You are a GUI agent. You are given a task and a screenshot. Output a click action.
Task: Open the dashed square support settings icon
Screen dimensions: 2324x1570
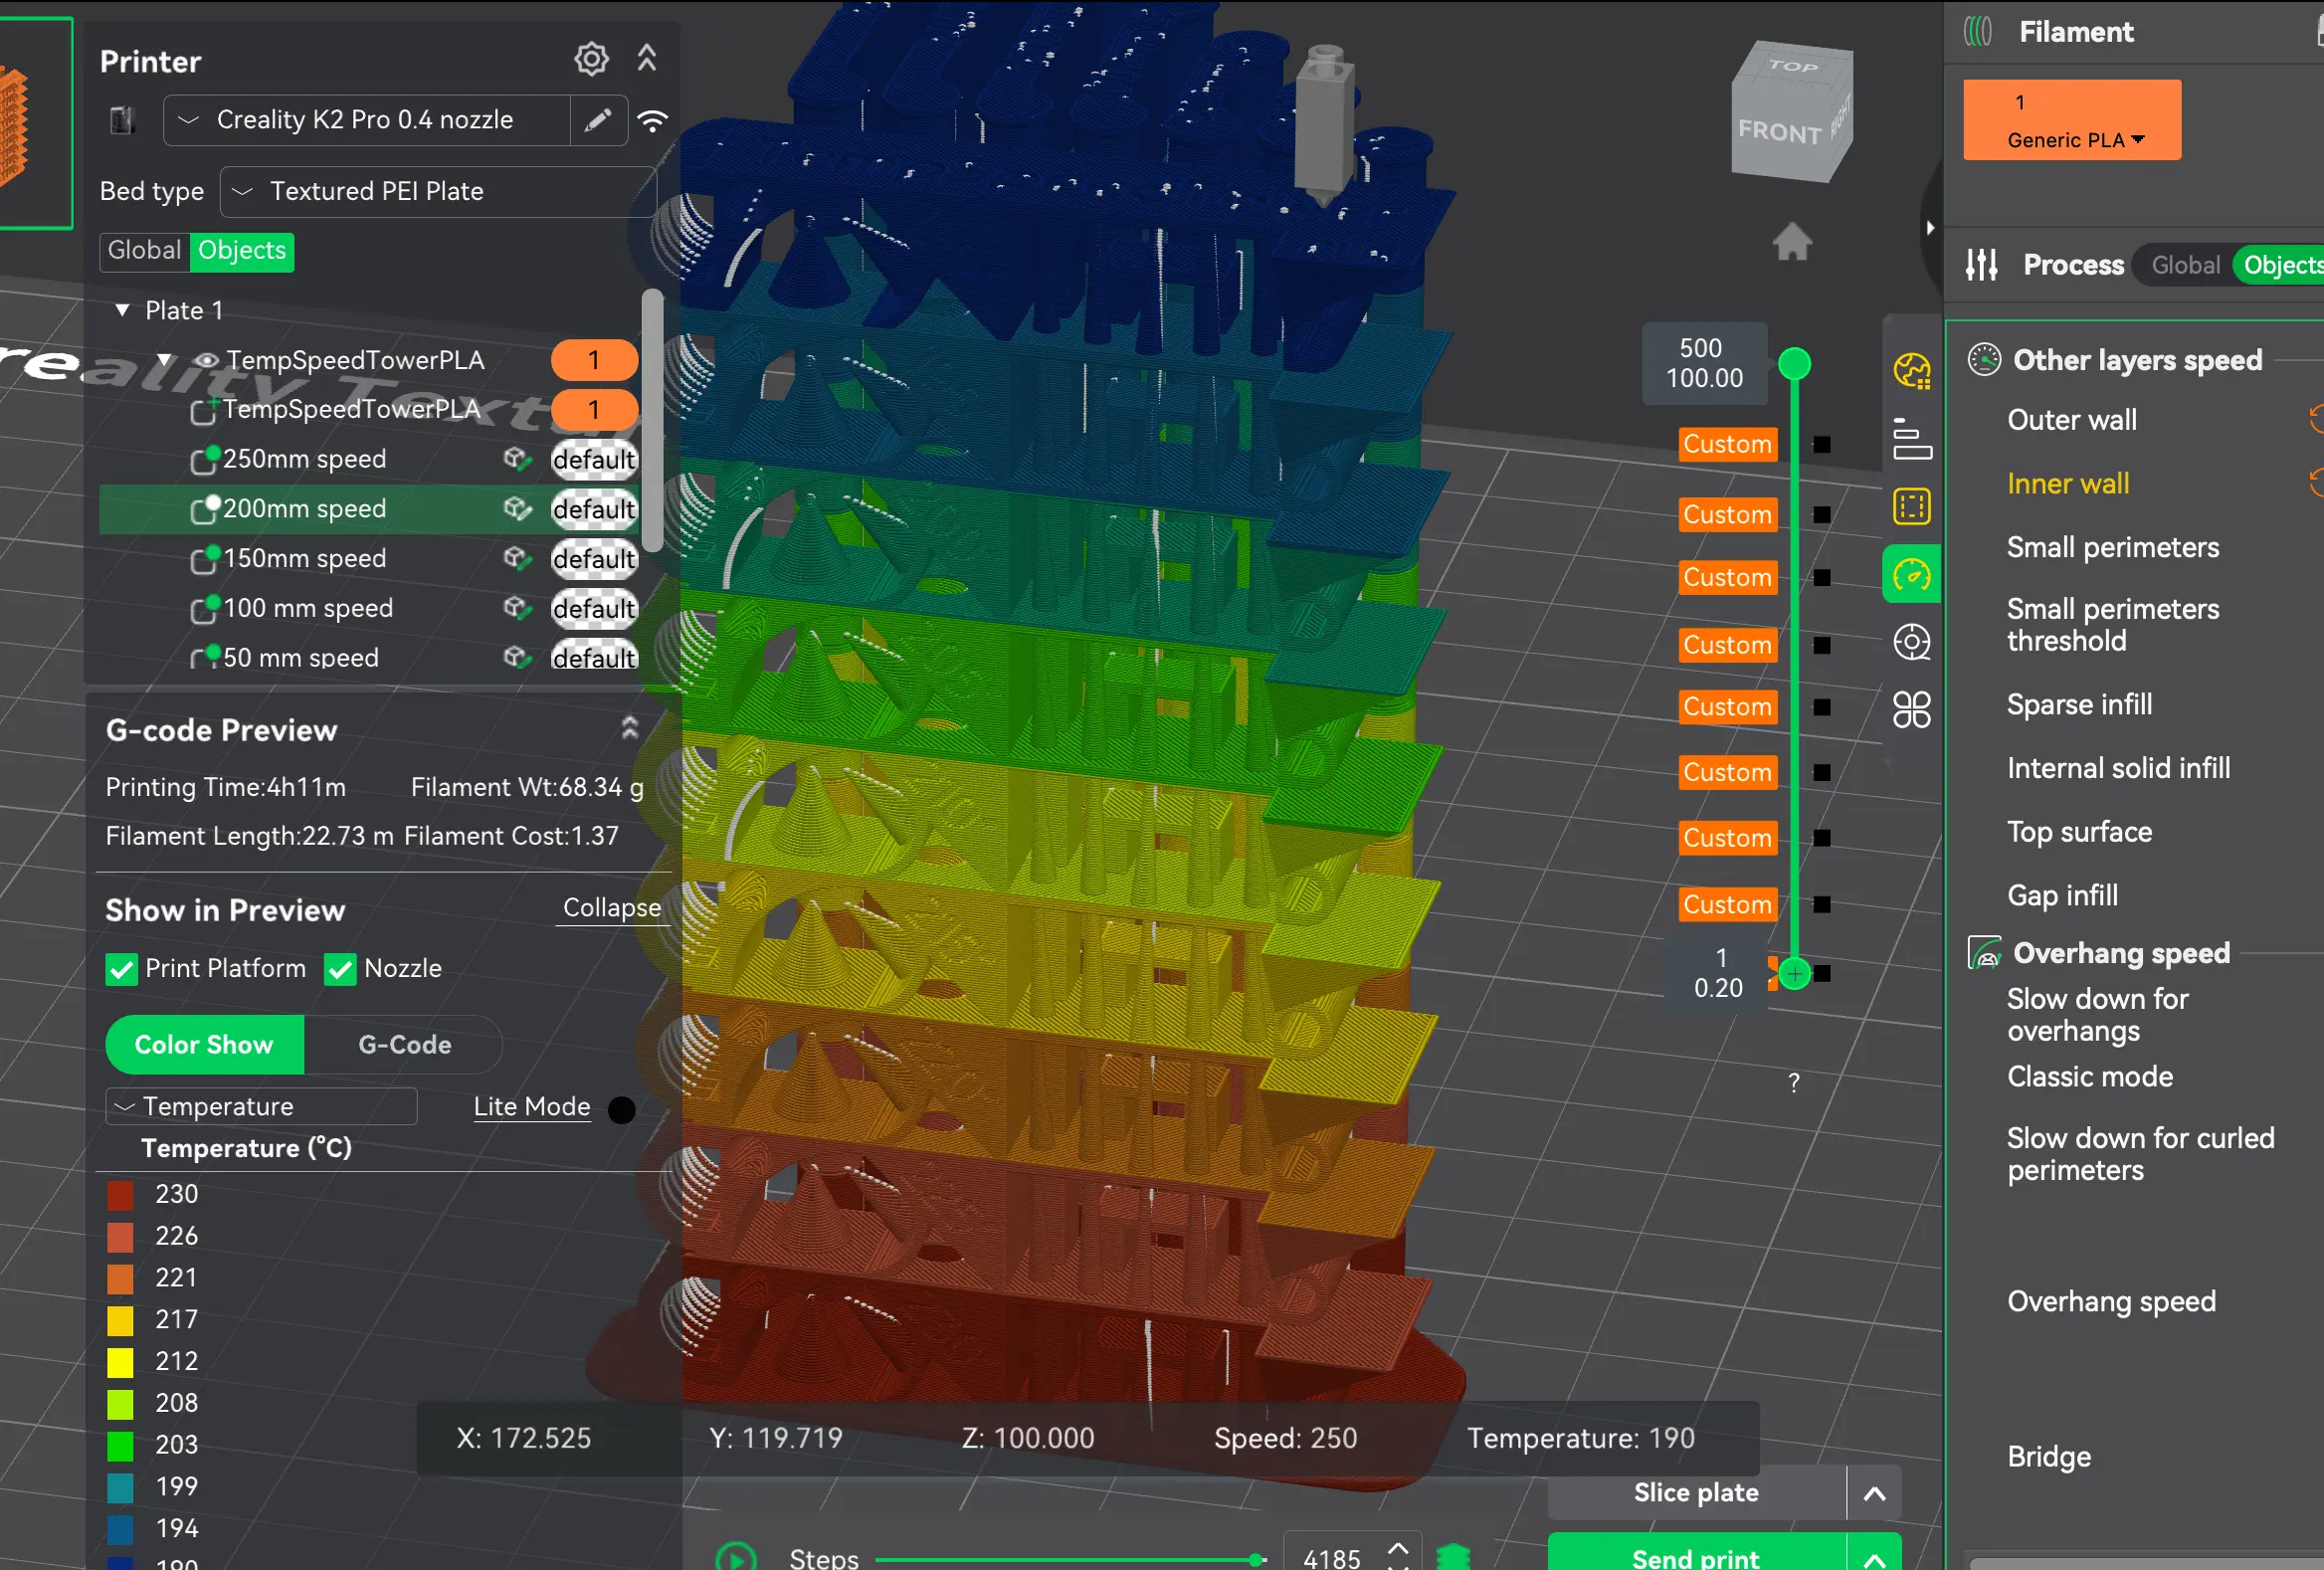1911,506
